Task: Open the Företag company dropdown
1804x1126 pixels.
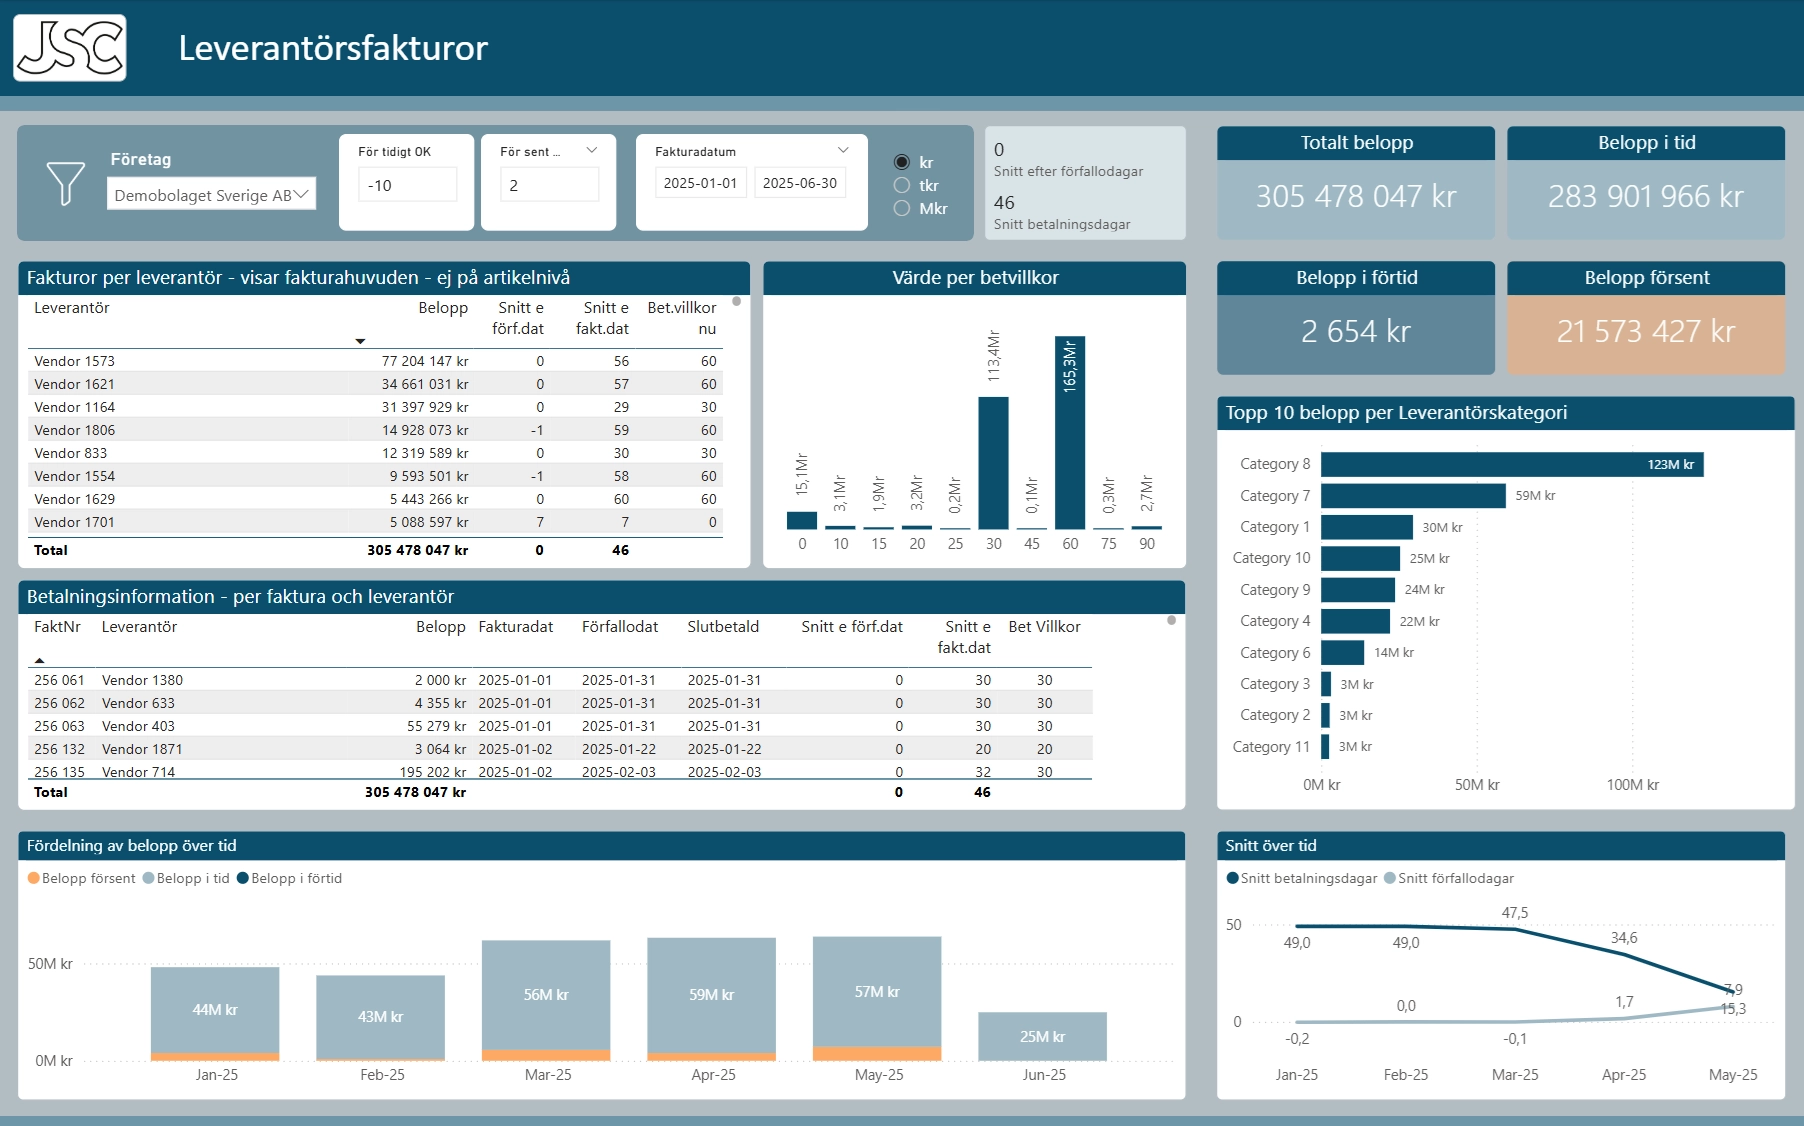Action: click(x=211, y=195)
